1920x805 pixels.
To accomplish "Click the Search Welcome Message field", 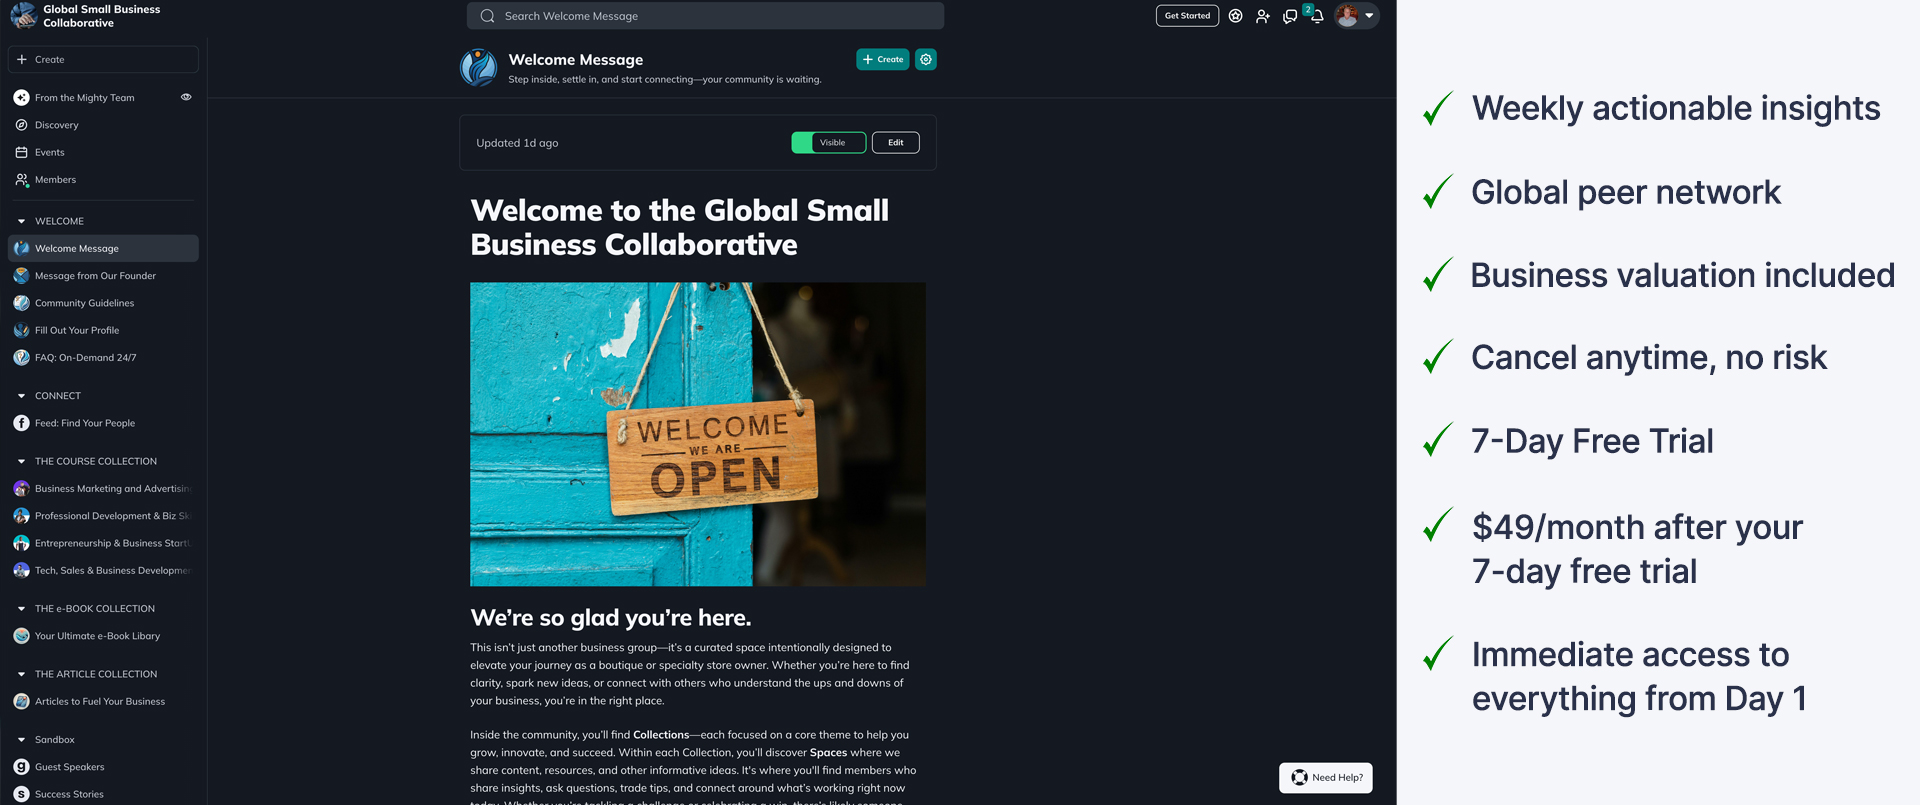I will (705, 16).
